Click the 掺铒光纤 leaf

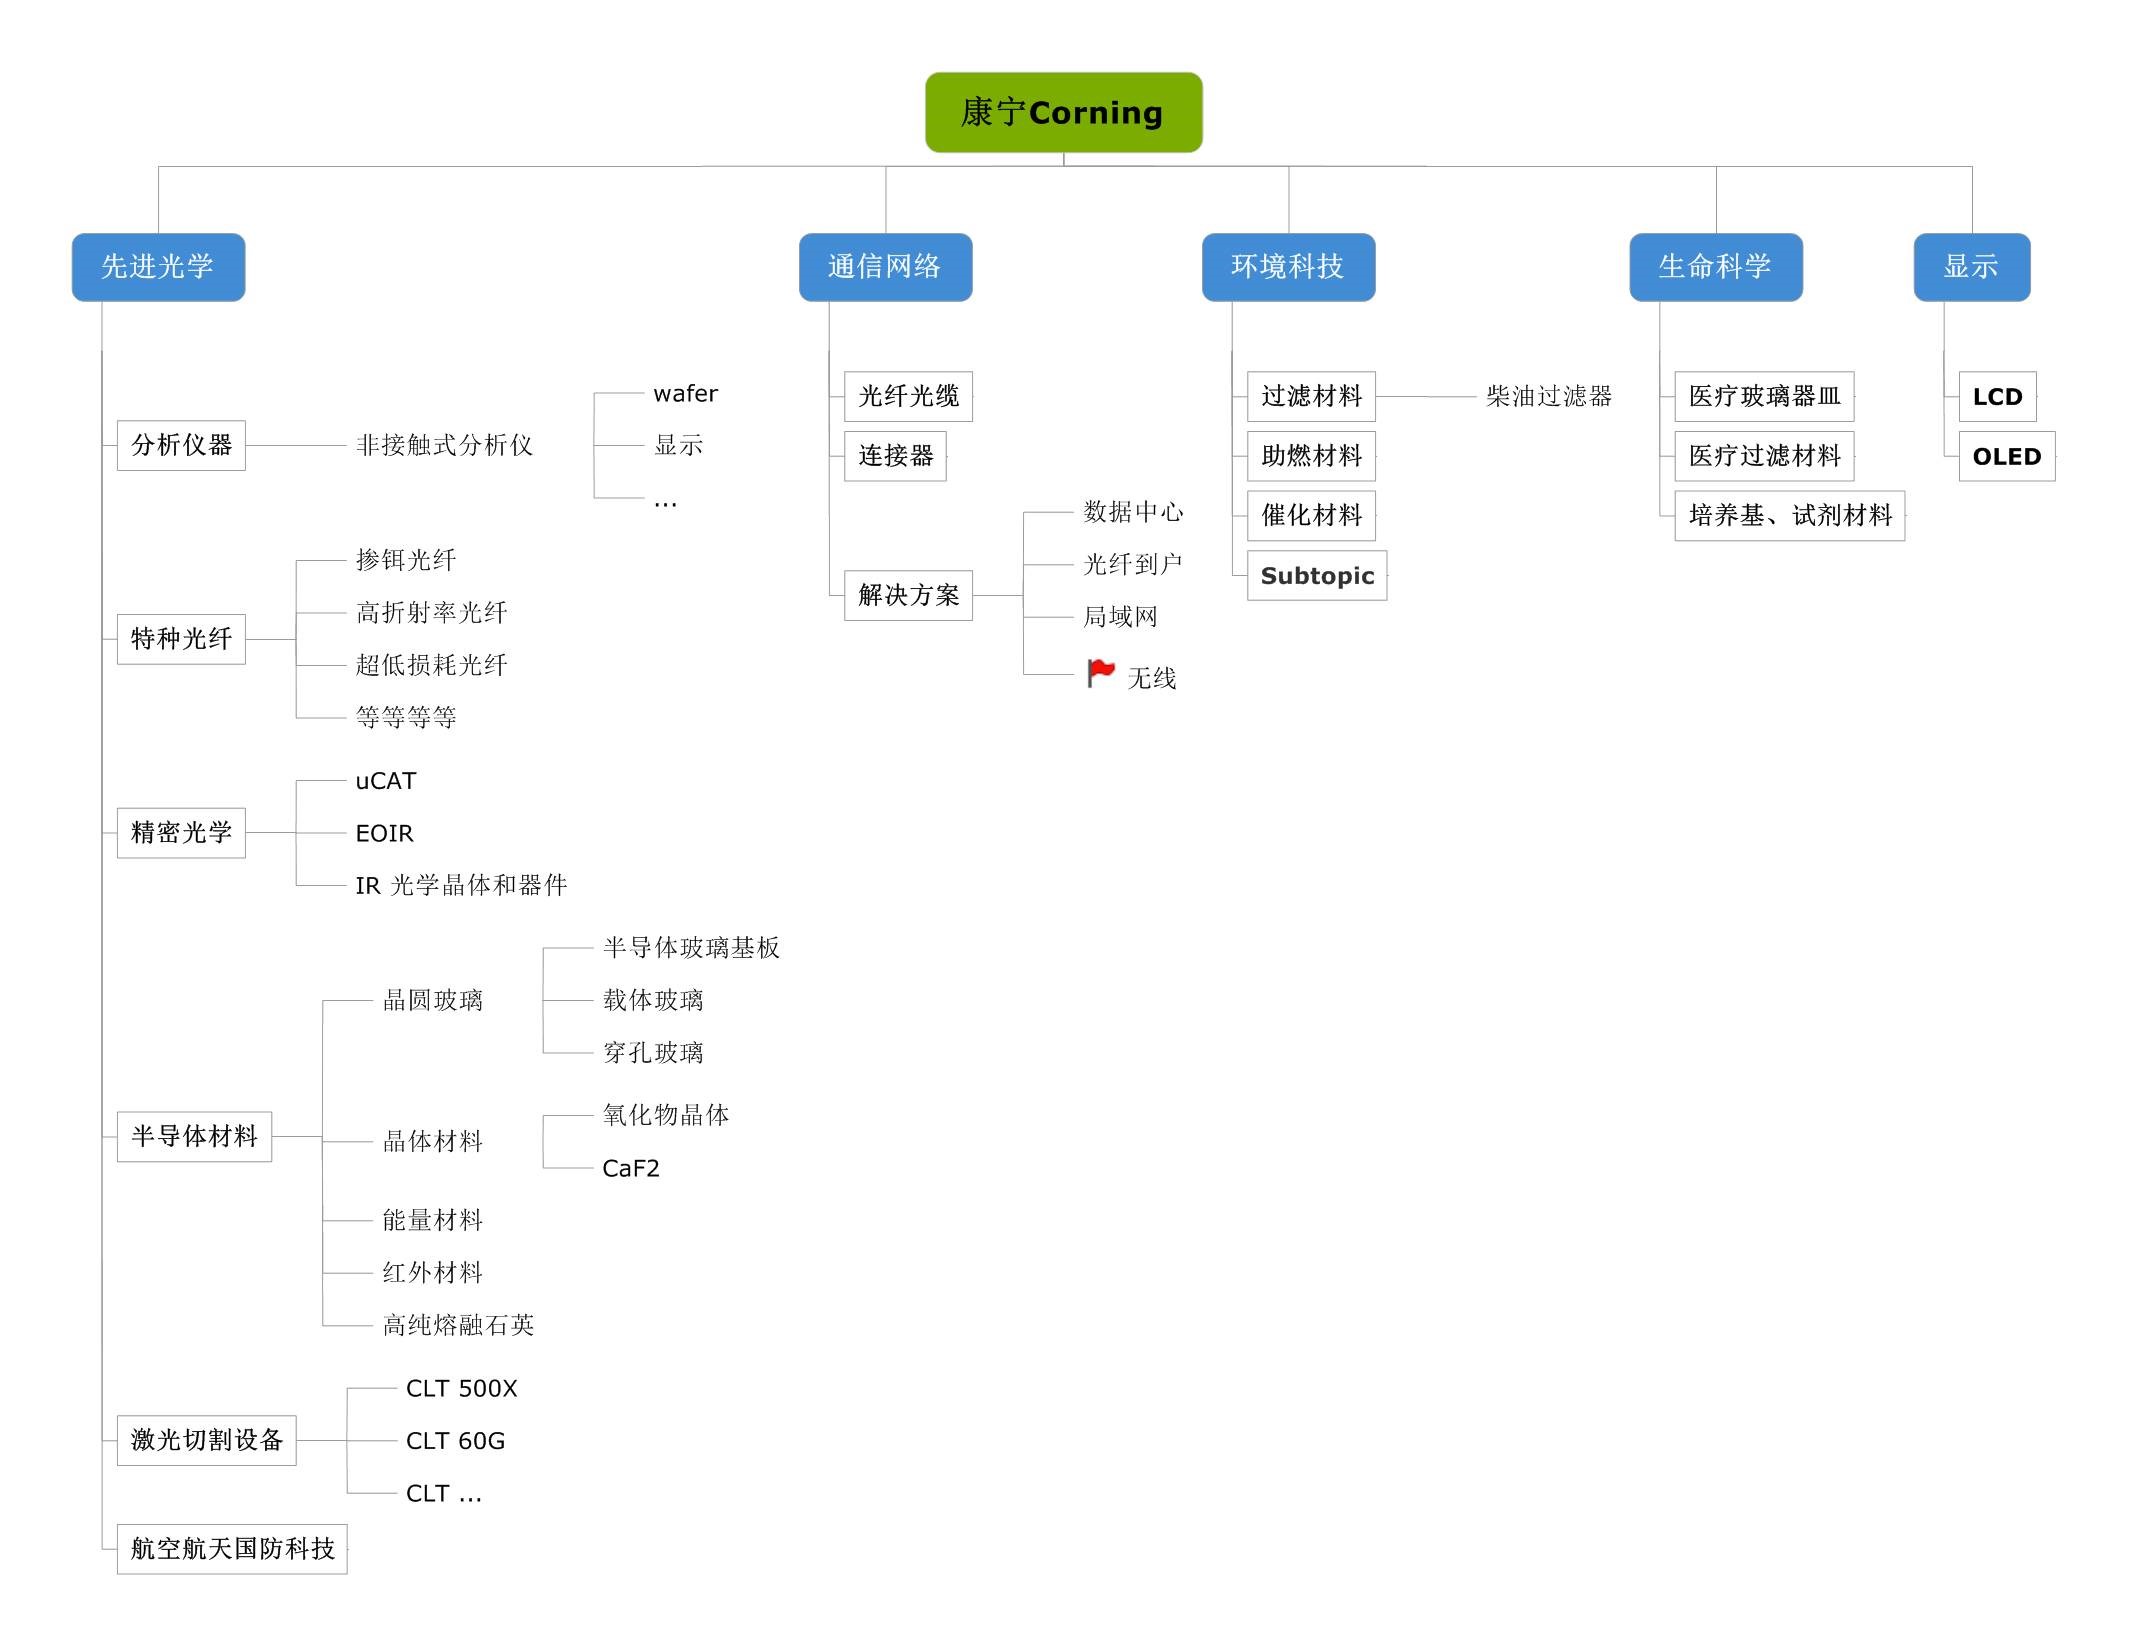(x=405, y=560)
